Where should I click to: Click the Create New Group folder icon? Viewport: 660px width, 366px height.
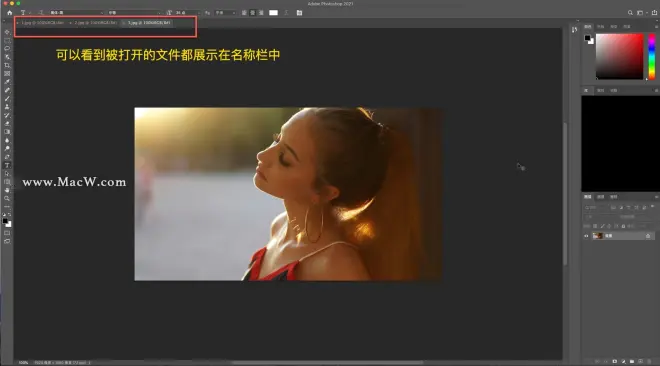632,361
